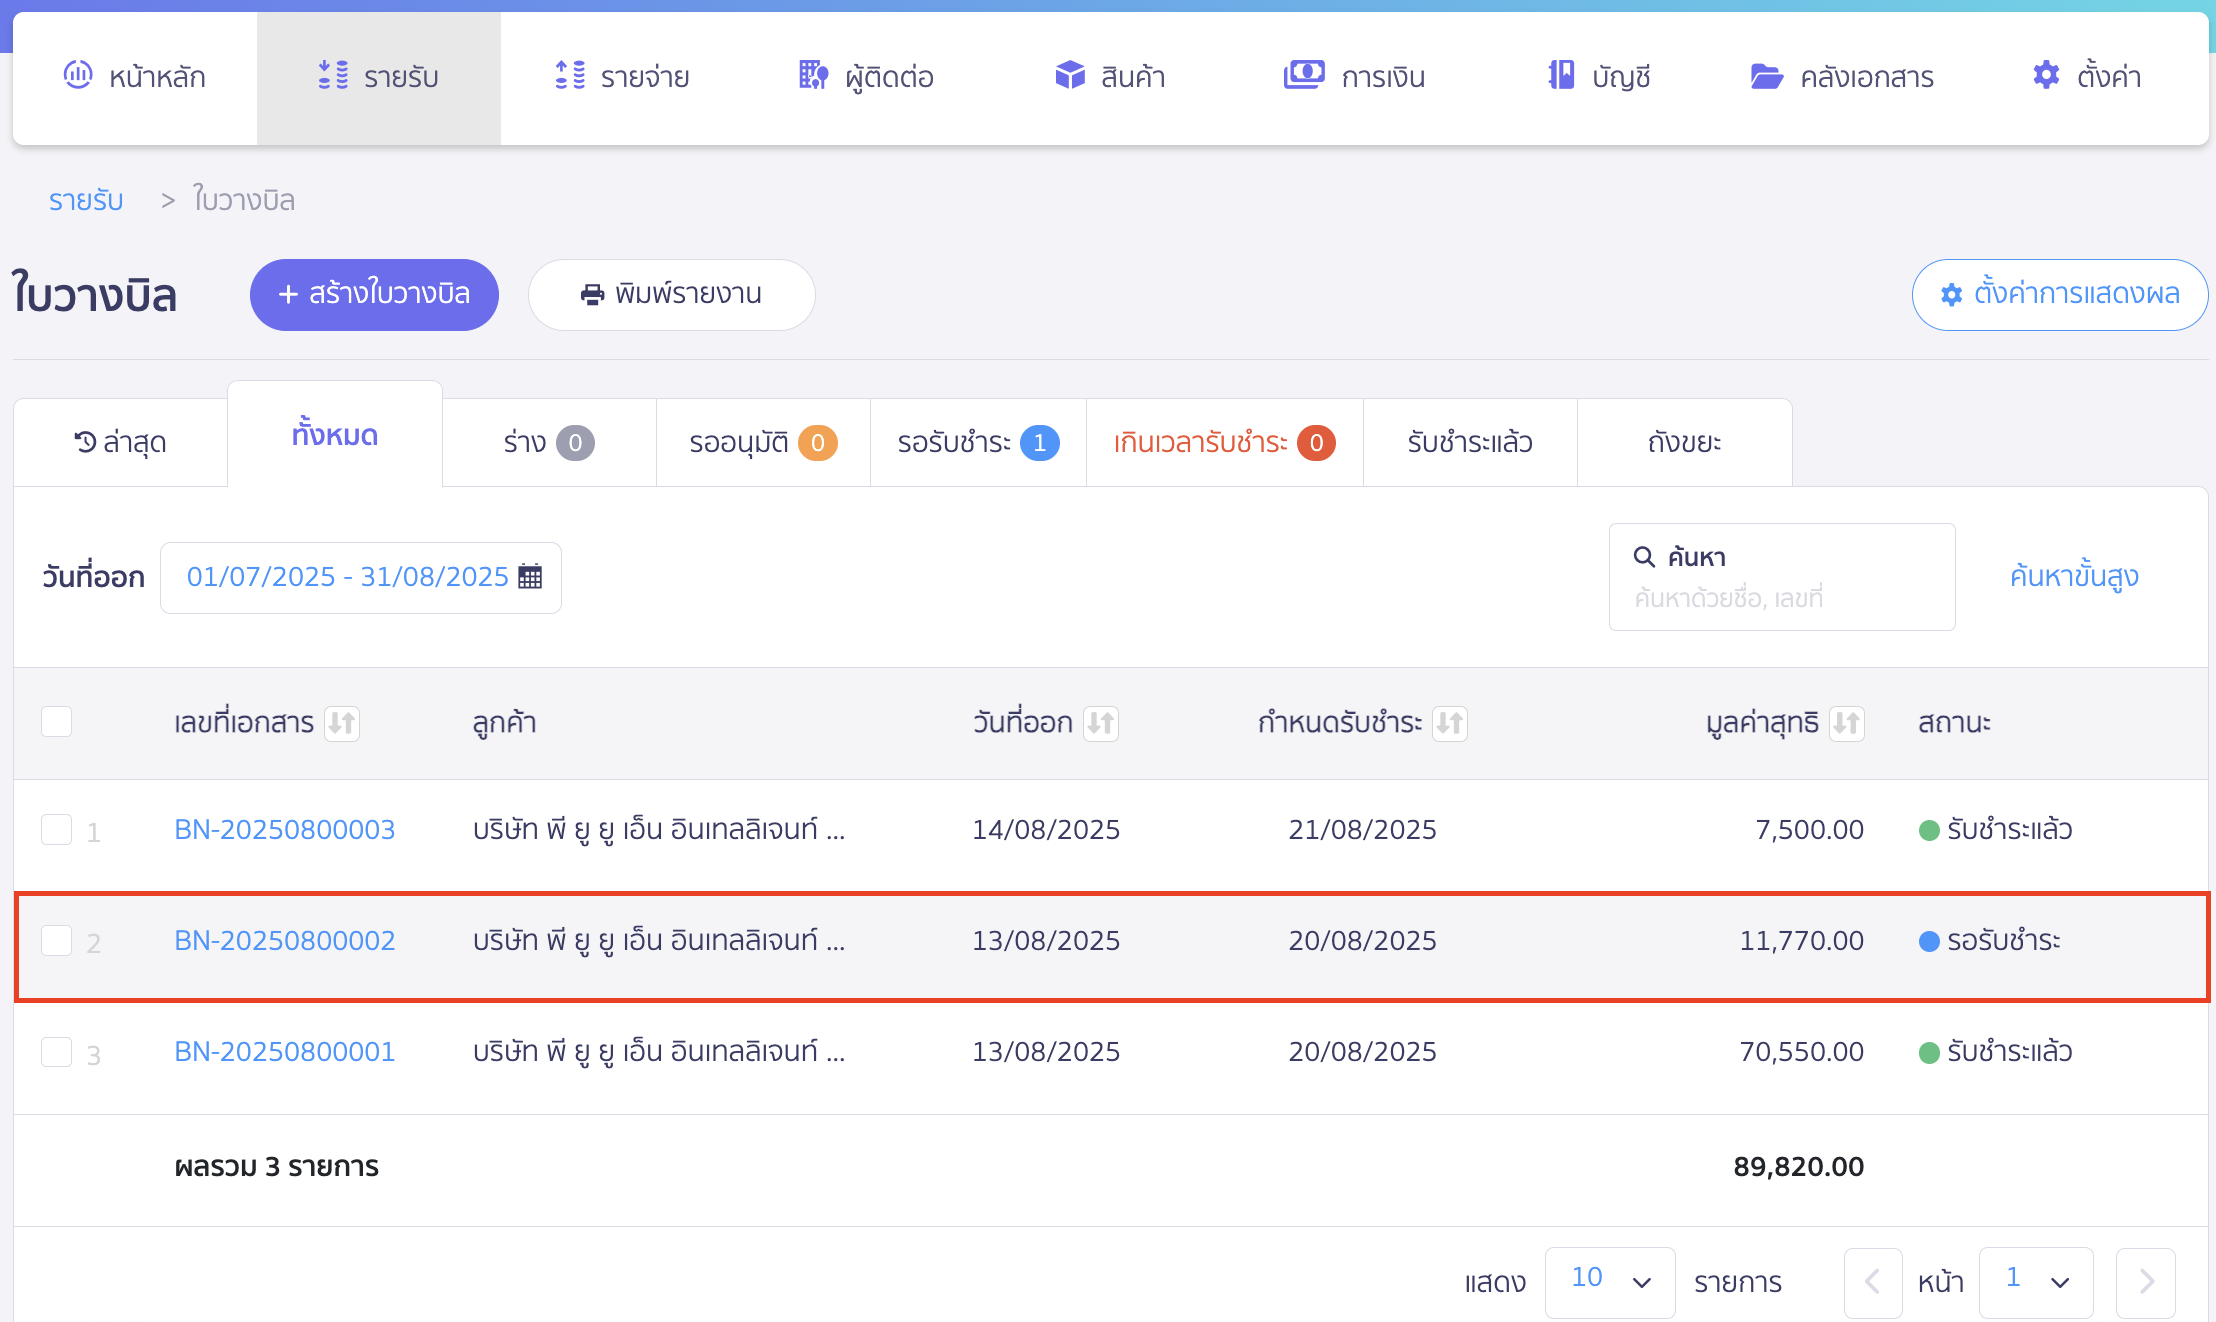Image resolution: width=2216 pixels, height=1322 pixels.
Task: Sort by กำหนดรับชำระ column arrows
Action: pyautogui.click(x=1450, y=723)
